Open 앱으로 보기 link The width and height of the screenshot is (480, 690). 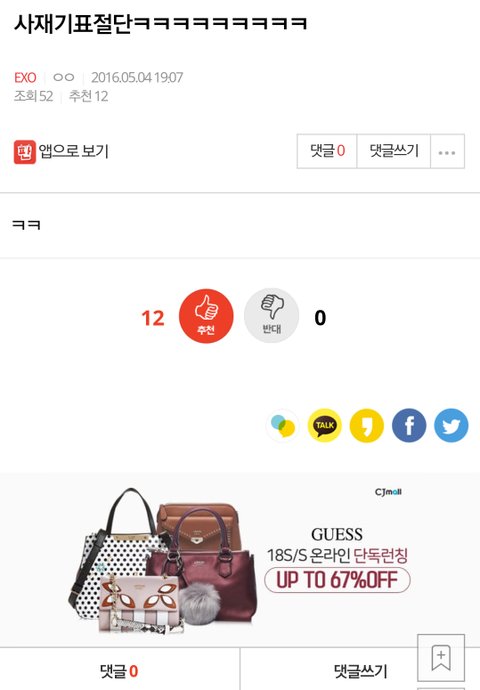pos(73,151)
